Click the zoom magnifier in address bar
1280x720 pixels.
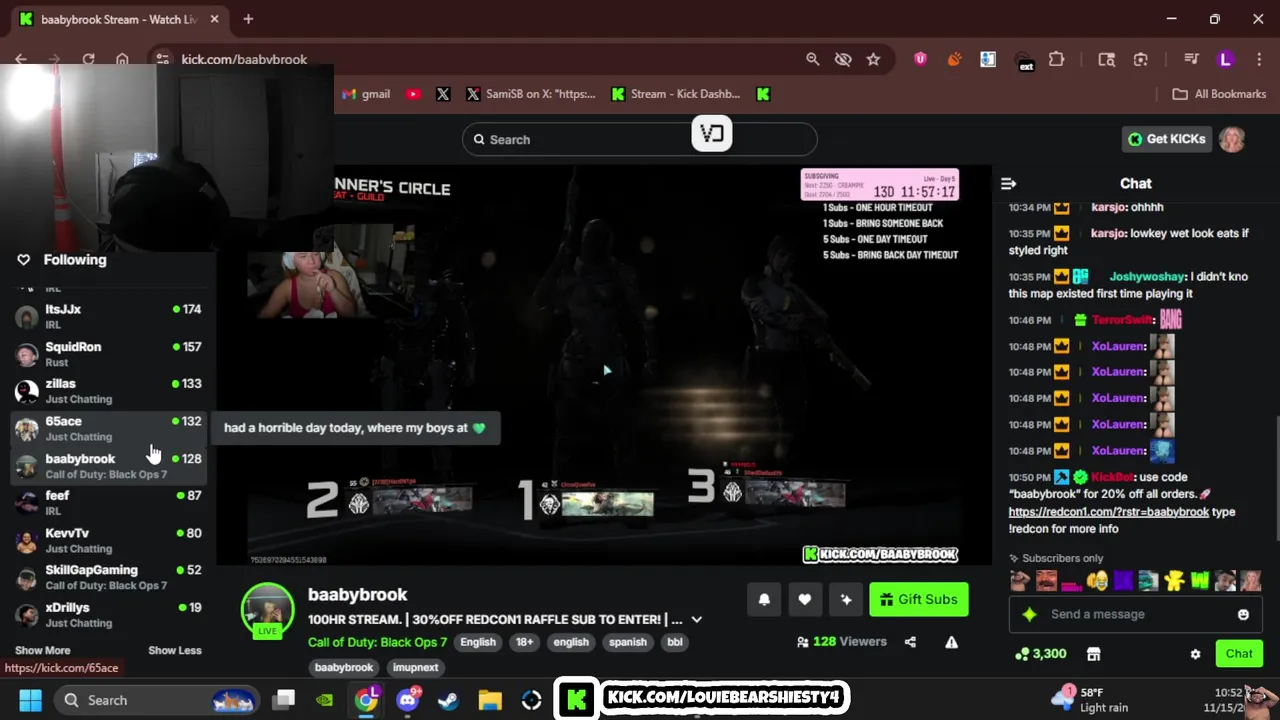point(813,59)
